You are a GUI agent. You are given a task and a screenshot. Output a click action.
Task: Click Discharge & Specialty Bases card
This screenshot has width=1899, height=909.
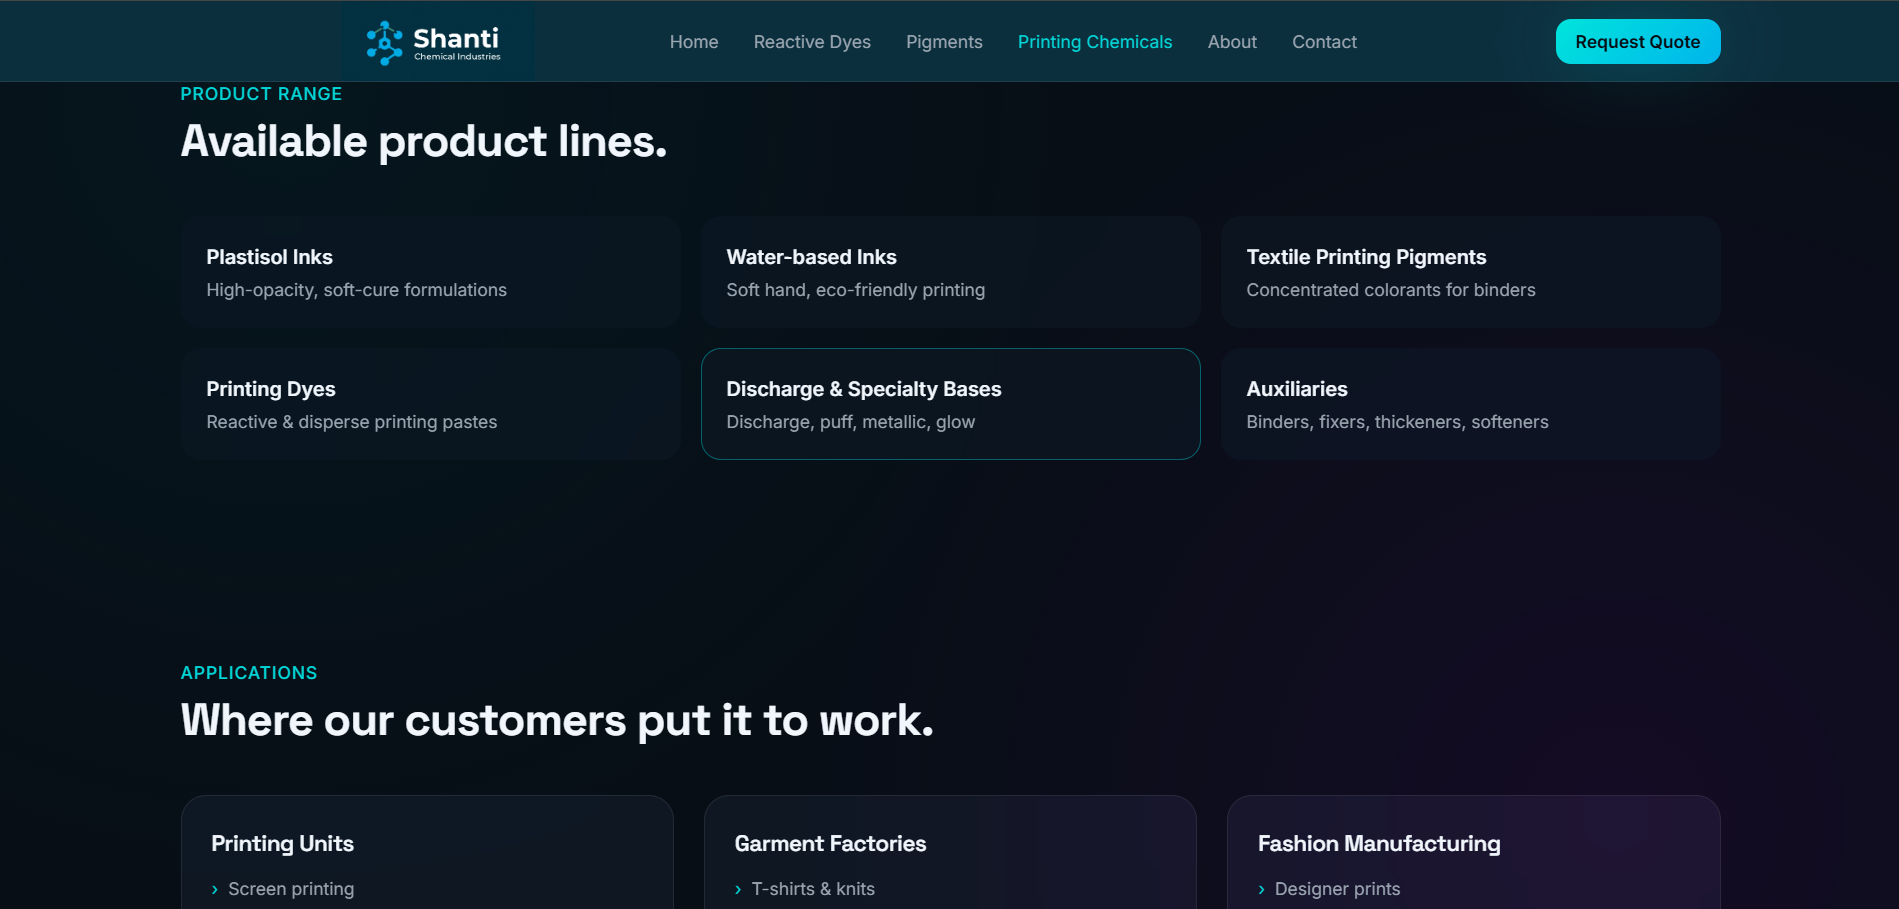[951, 404]
